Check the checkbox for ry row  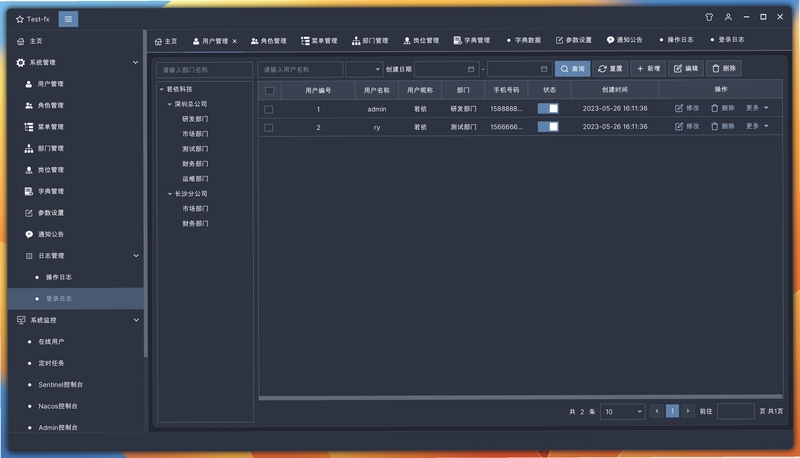point(268,128)
